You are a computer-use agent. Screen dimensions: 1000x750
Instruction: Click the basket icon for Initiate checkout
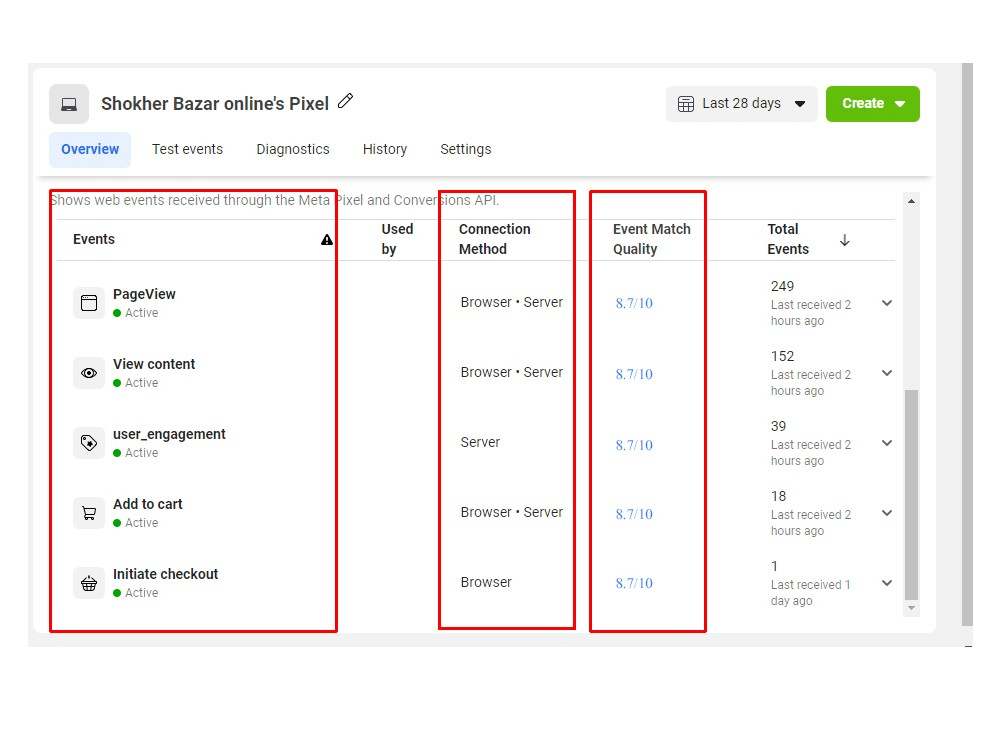88,582
